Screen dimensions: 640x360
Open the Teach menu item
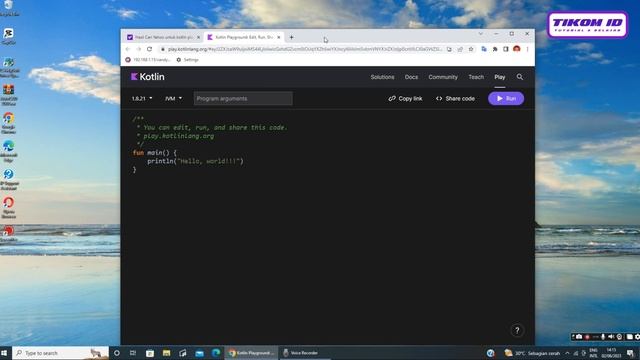[x=476, y=77]
